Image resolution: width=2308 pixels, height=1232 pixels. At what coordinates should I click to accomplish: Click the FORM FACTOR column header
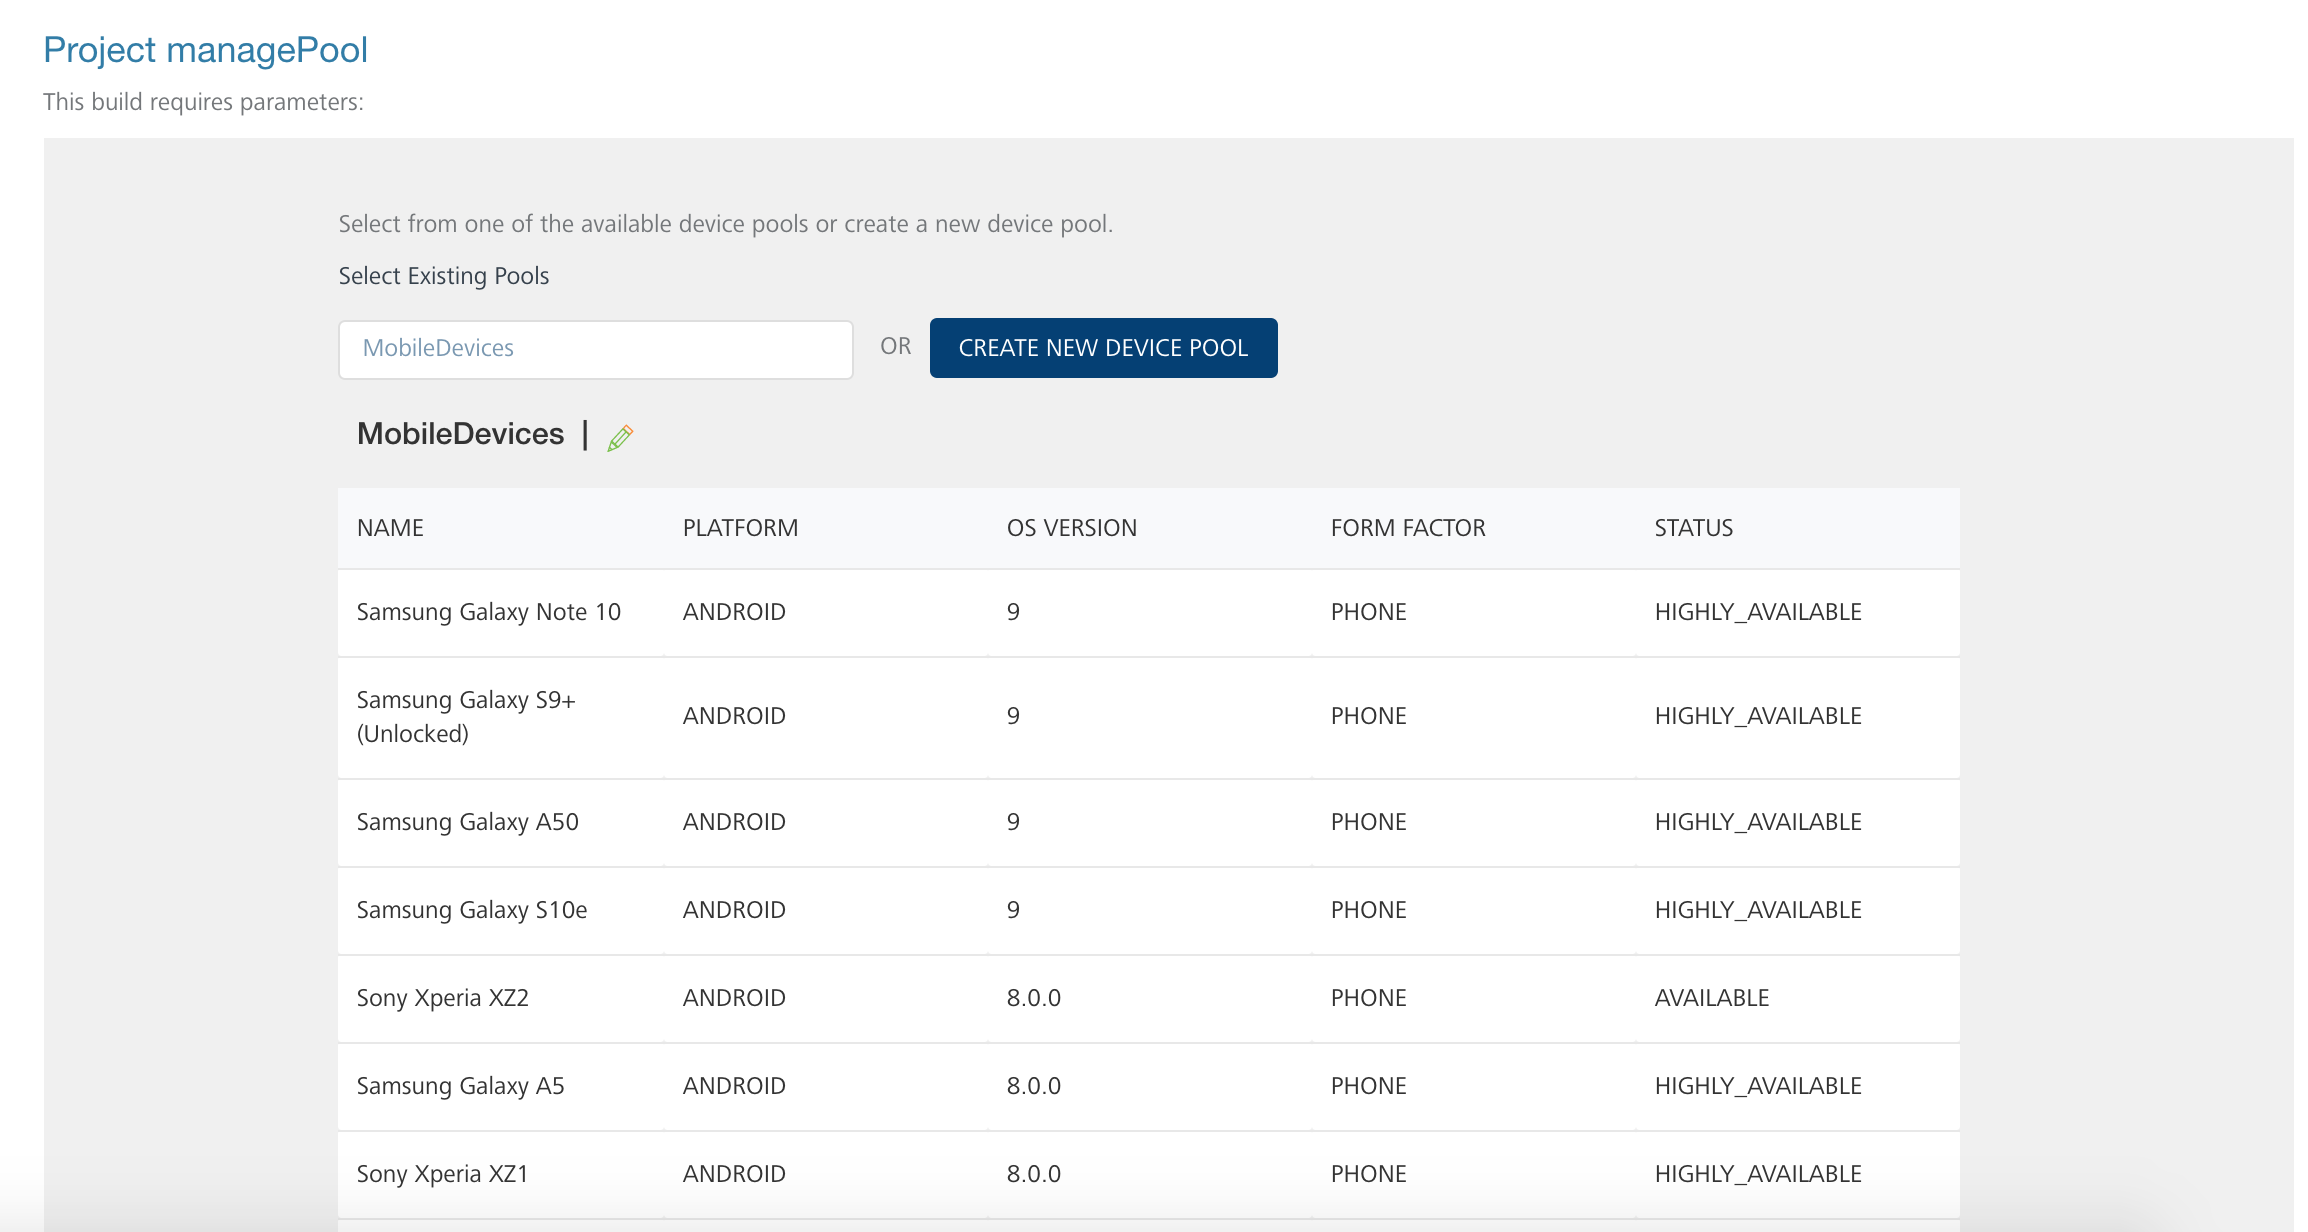point(1407,528)
